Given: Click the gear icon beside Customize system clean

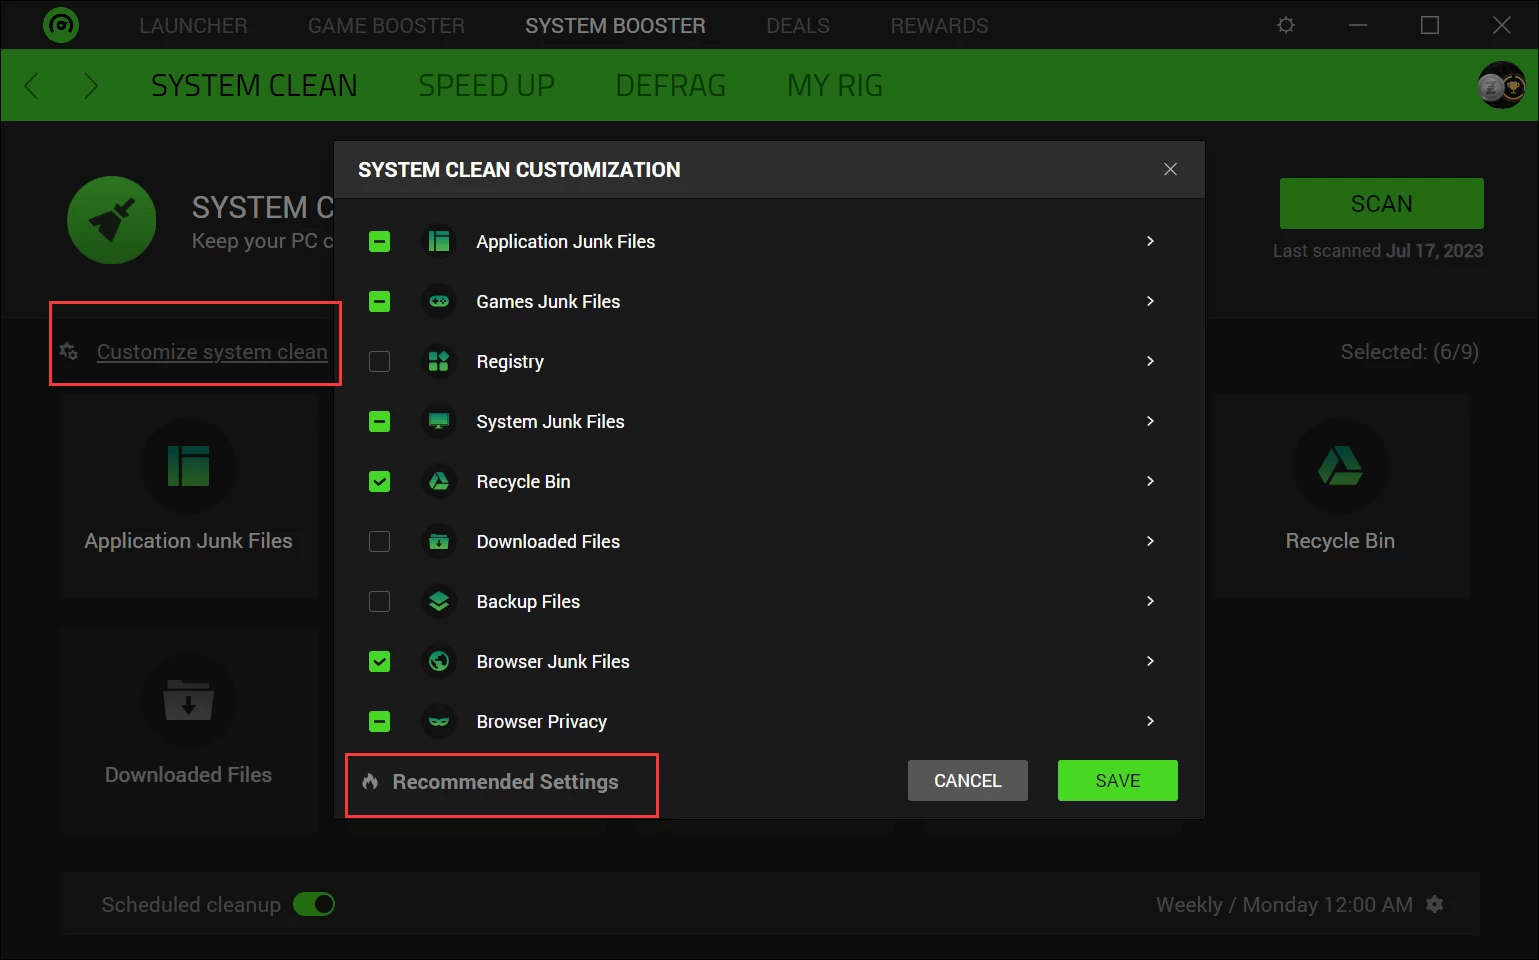Looking at the screenshot, I should [x=69, y=351].
